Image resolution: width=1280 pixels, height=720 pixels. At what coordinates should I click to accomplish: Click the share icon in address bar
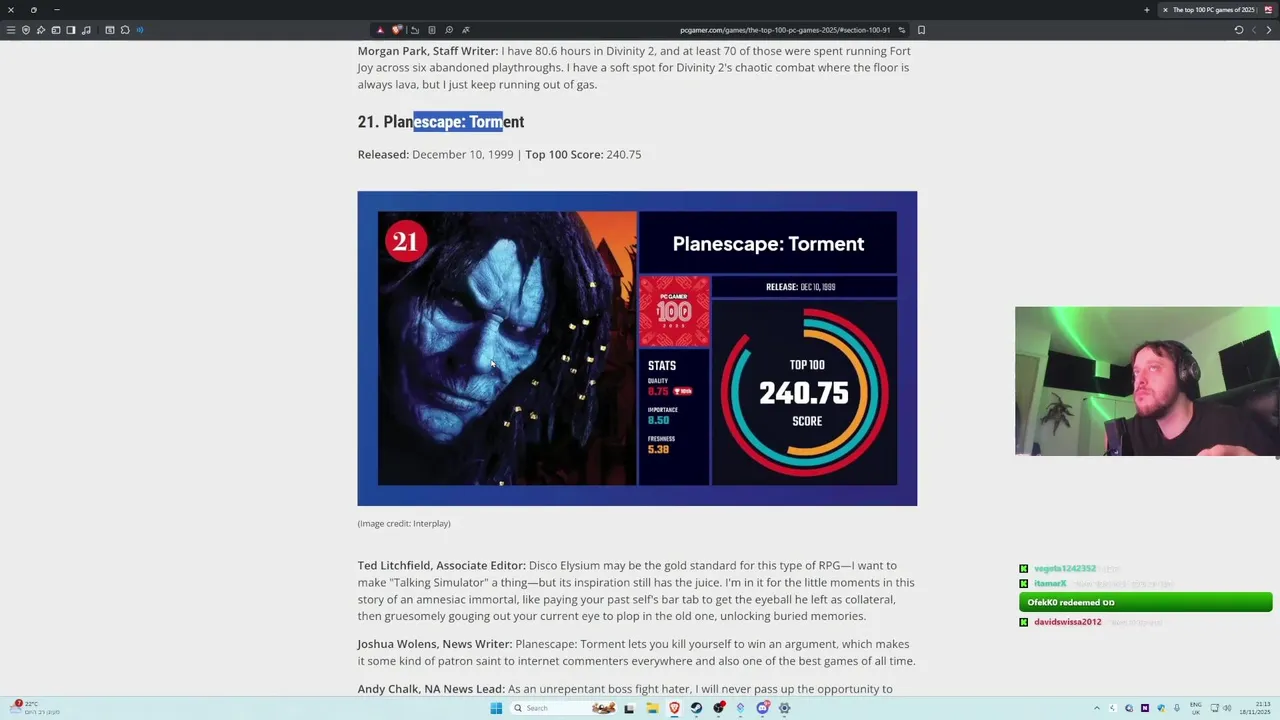coord(415,30)
